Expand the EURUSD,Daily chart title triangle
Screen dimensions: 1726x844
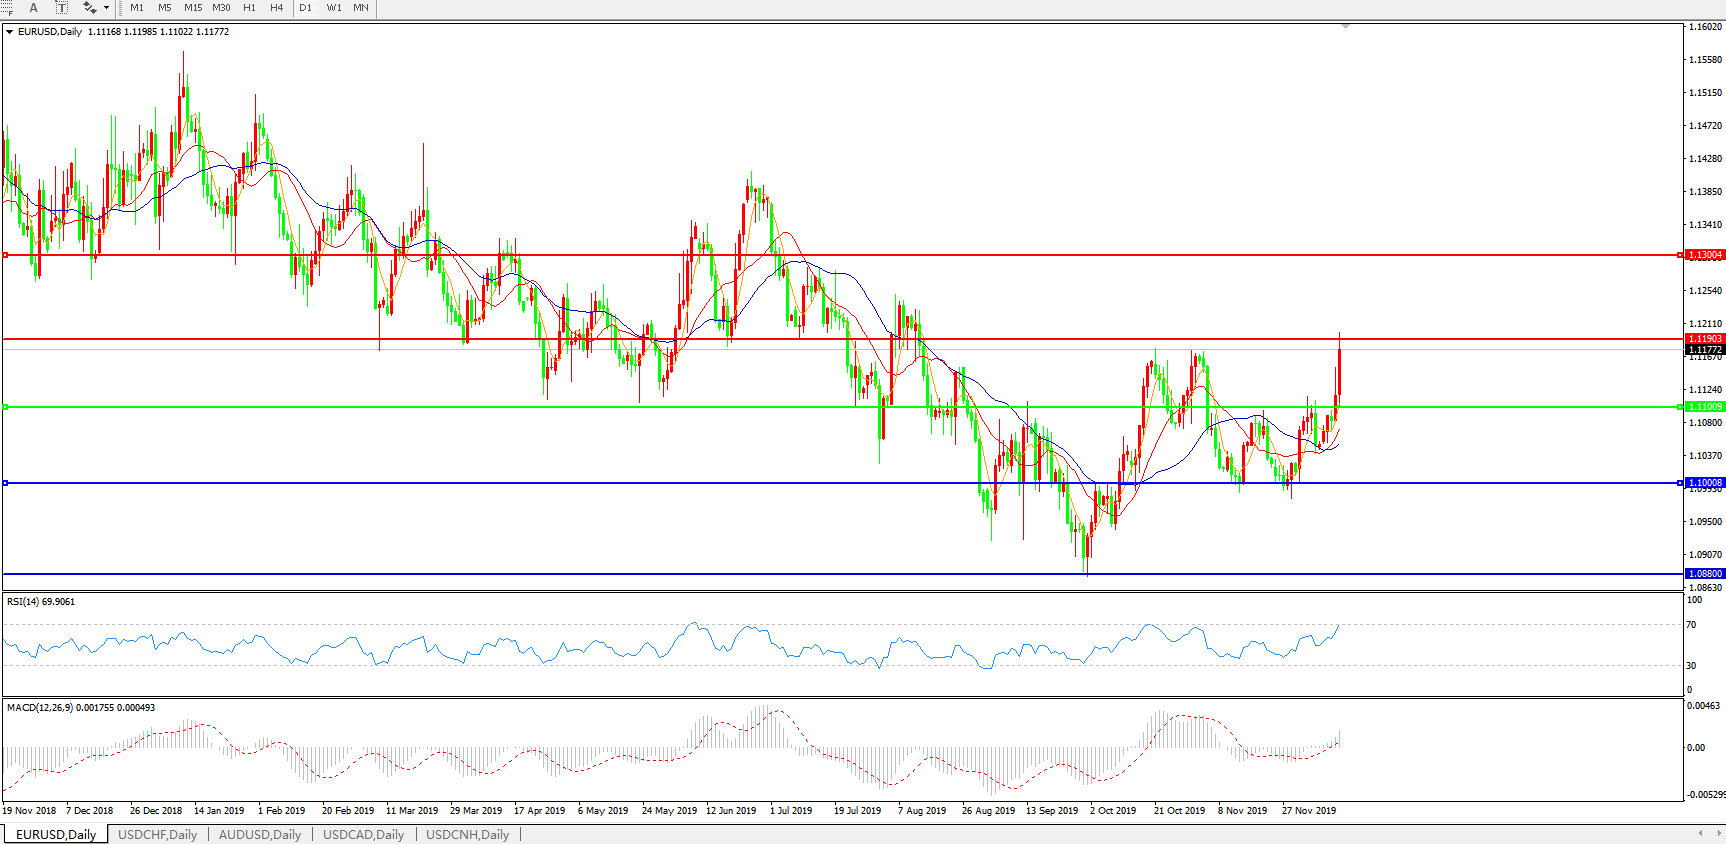coord(10,32)
